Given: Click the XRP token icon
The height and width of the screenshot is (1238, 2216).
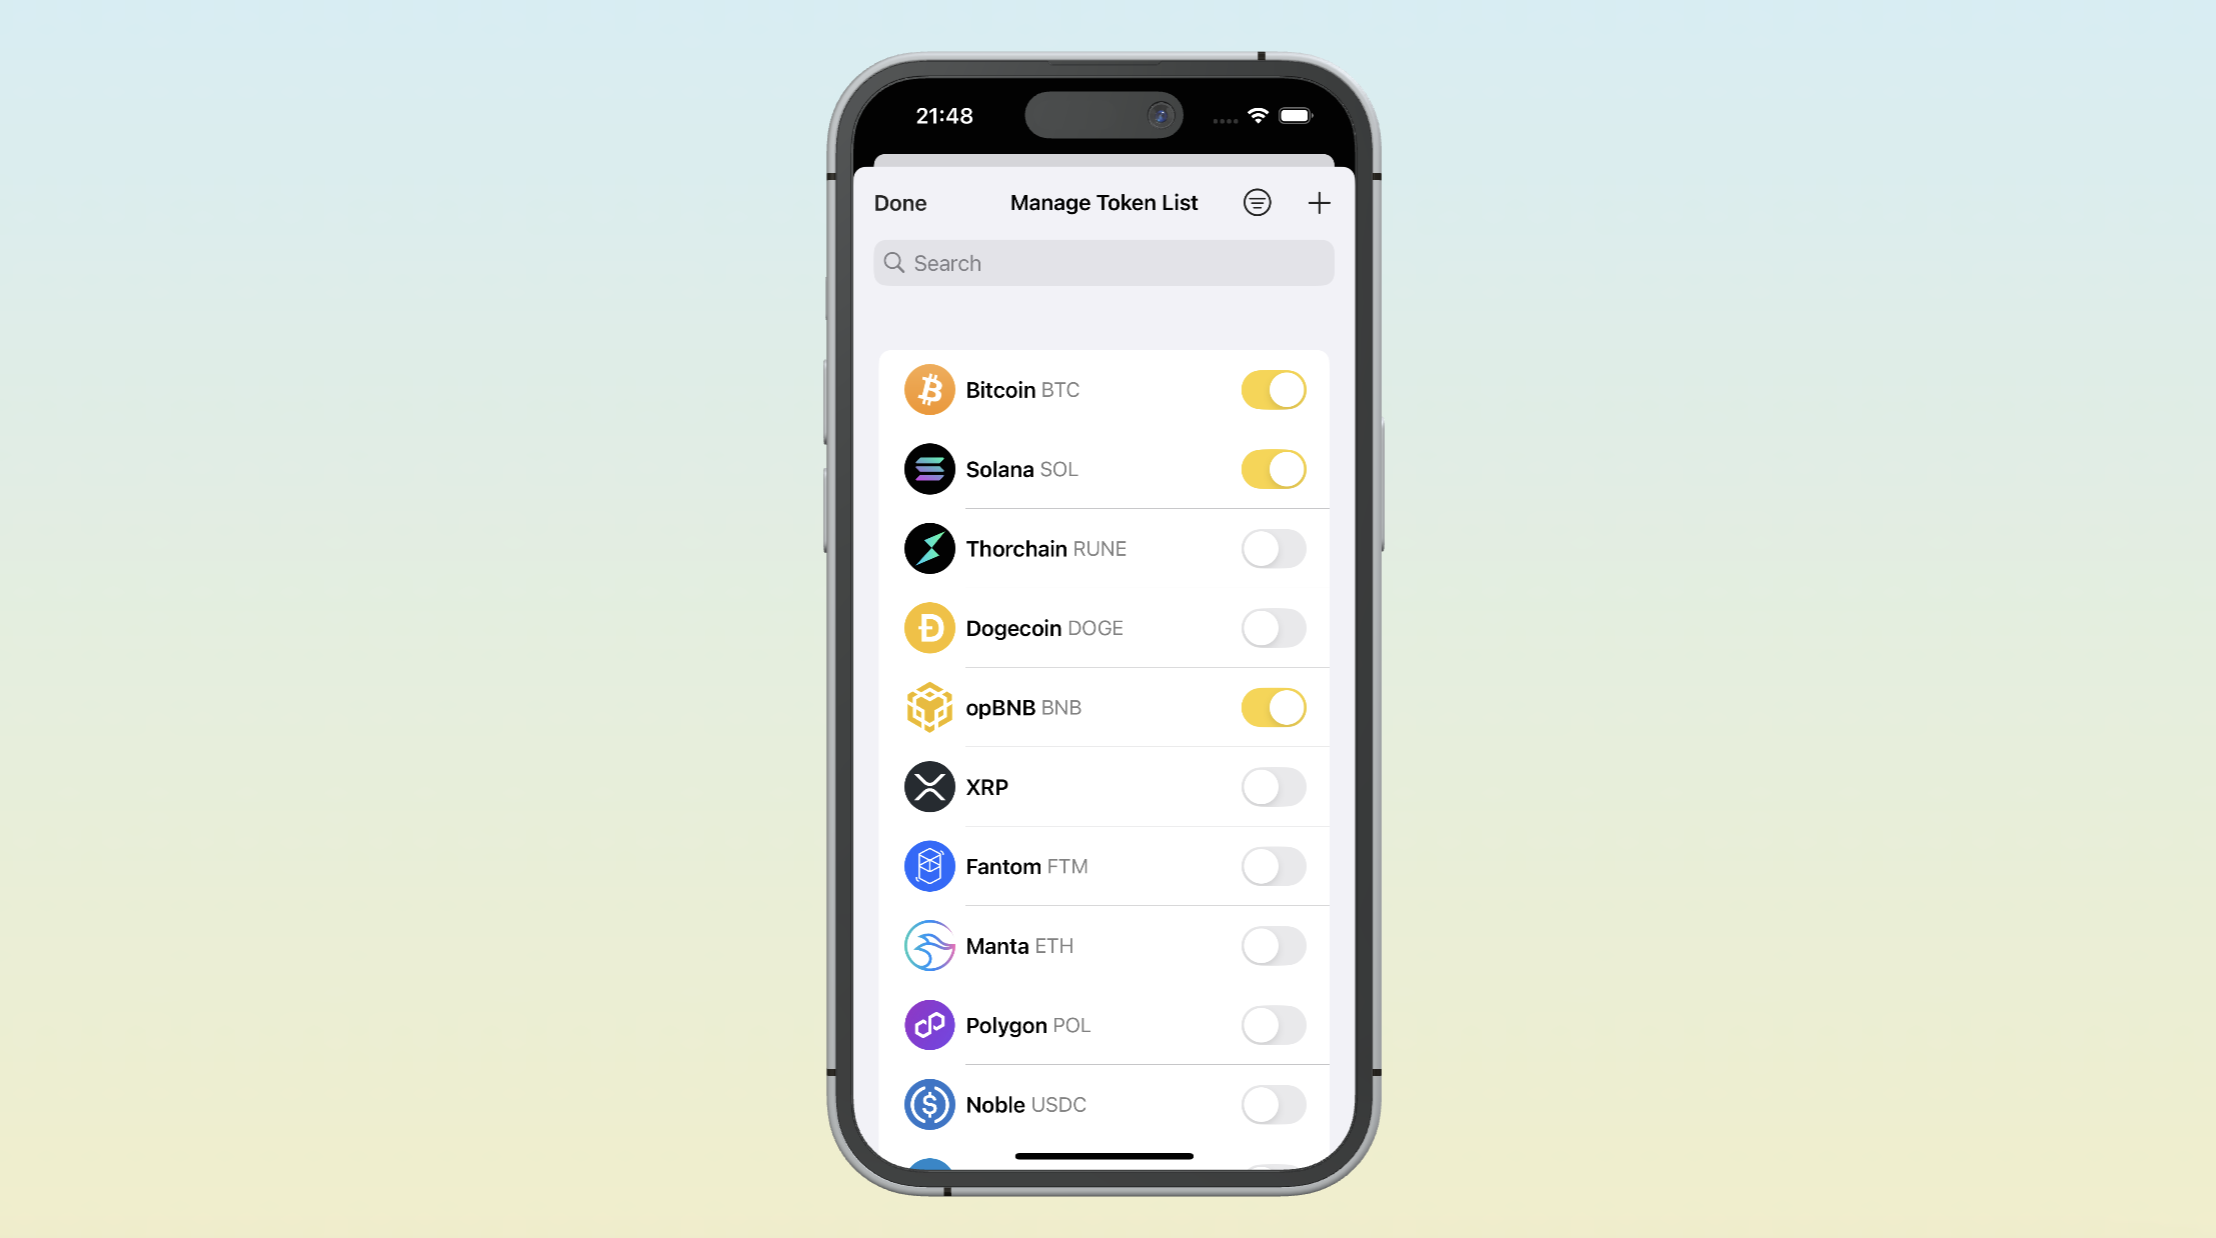Looking at the screenshot, I should click(930, 786).
